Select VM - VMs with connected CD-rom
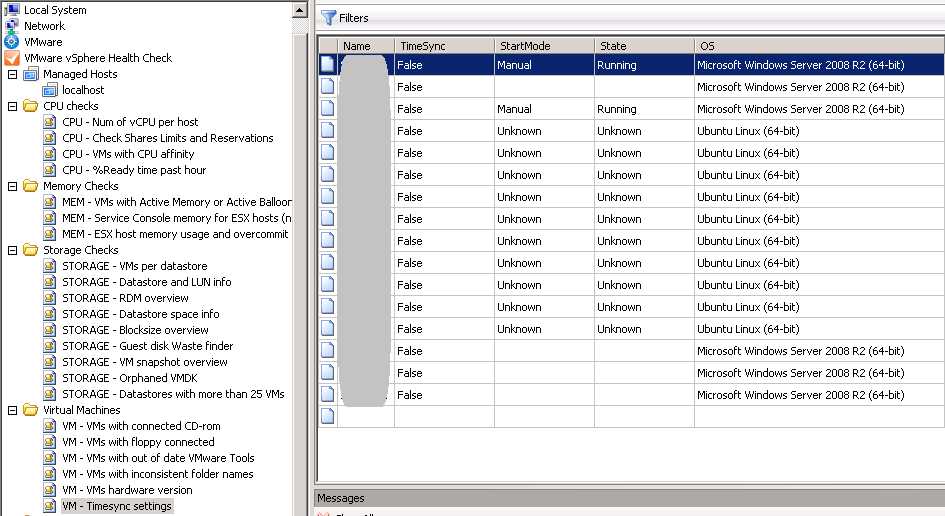This screenshot has height=516, width=945. tap(141, 426)
